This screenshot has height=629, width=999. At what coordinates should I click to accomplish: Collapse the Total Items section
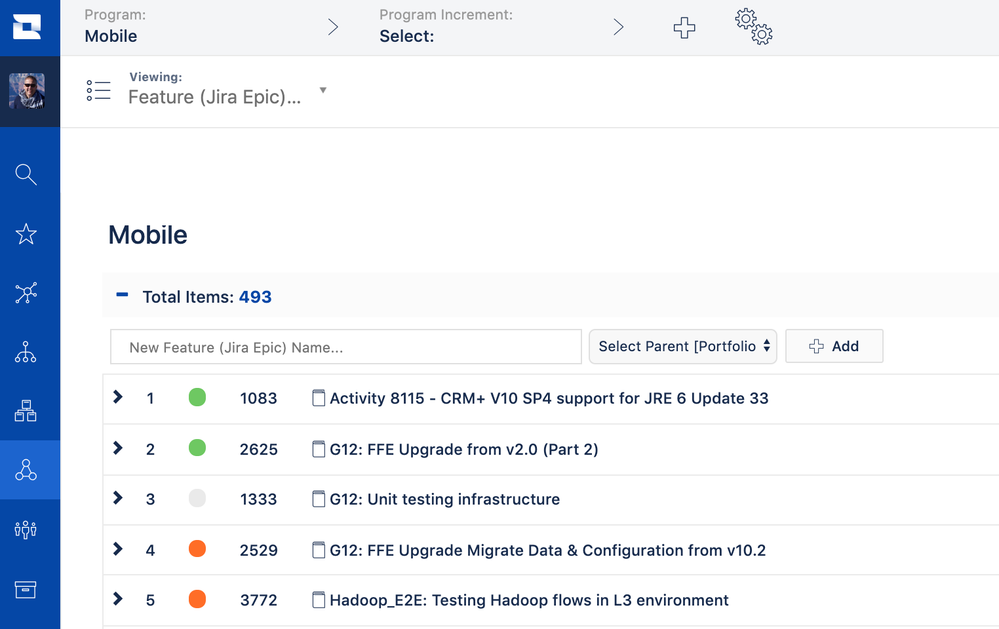click(122, 296)
